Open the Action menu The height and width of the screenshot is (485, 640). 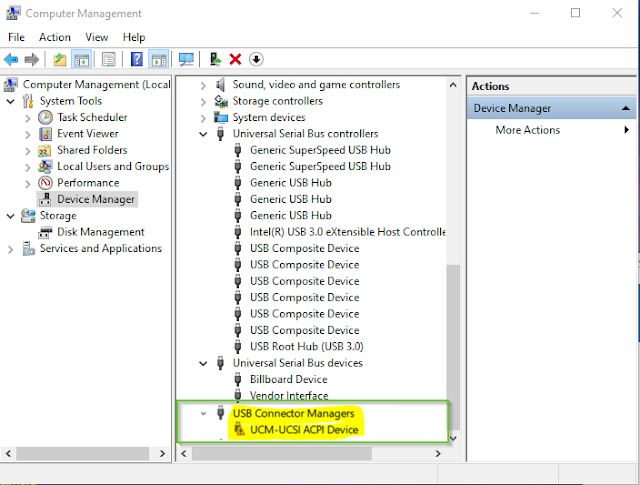(55, 38)
